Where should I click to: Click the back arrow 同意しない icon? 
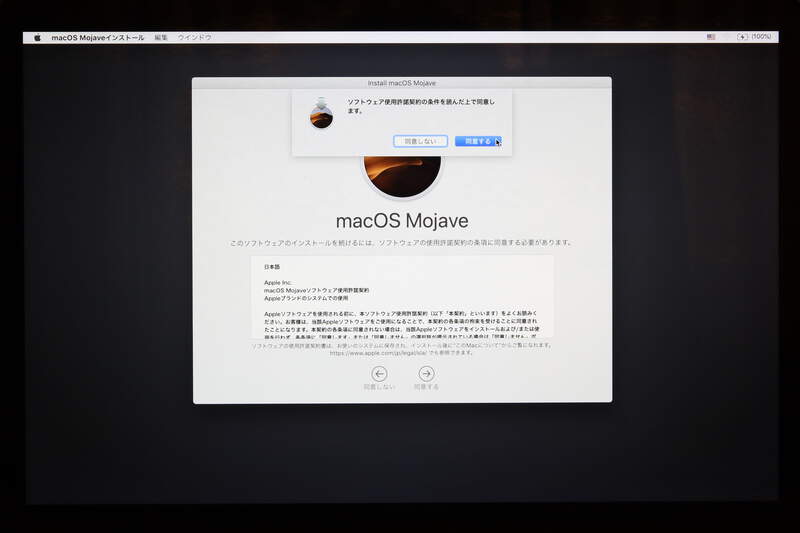pyautogui.click(x=379, y=374)
